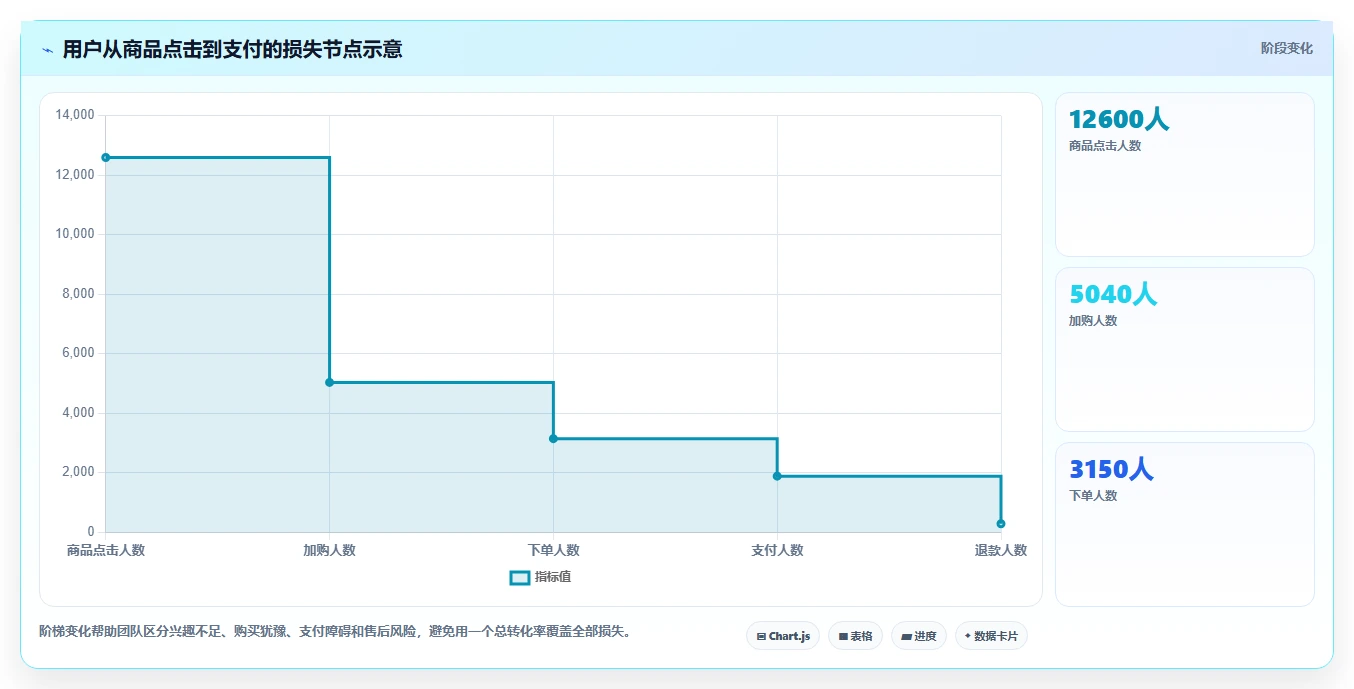
Task: Click the 指标值 legend label
Action: (x=553, y=578)
